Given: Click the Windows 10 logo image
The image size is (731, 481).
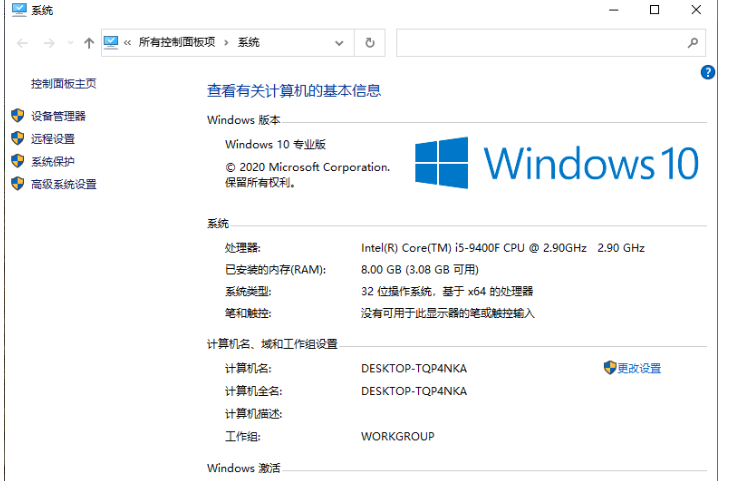Looking at the screenshot, I should (x=557, y=163).
